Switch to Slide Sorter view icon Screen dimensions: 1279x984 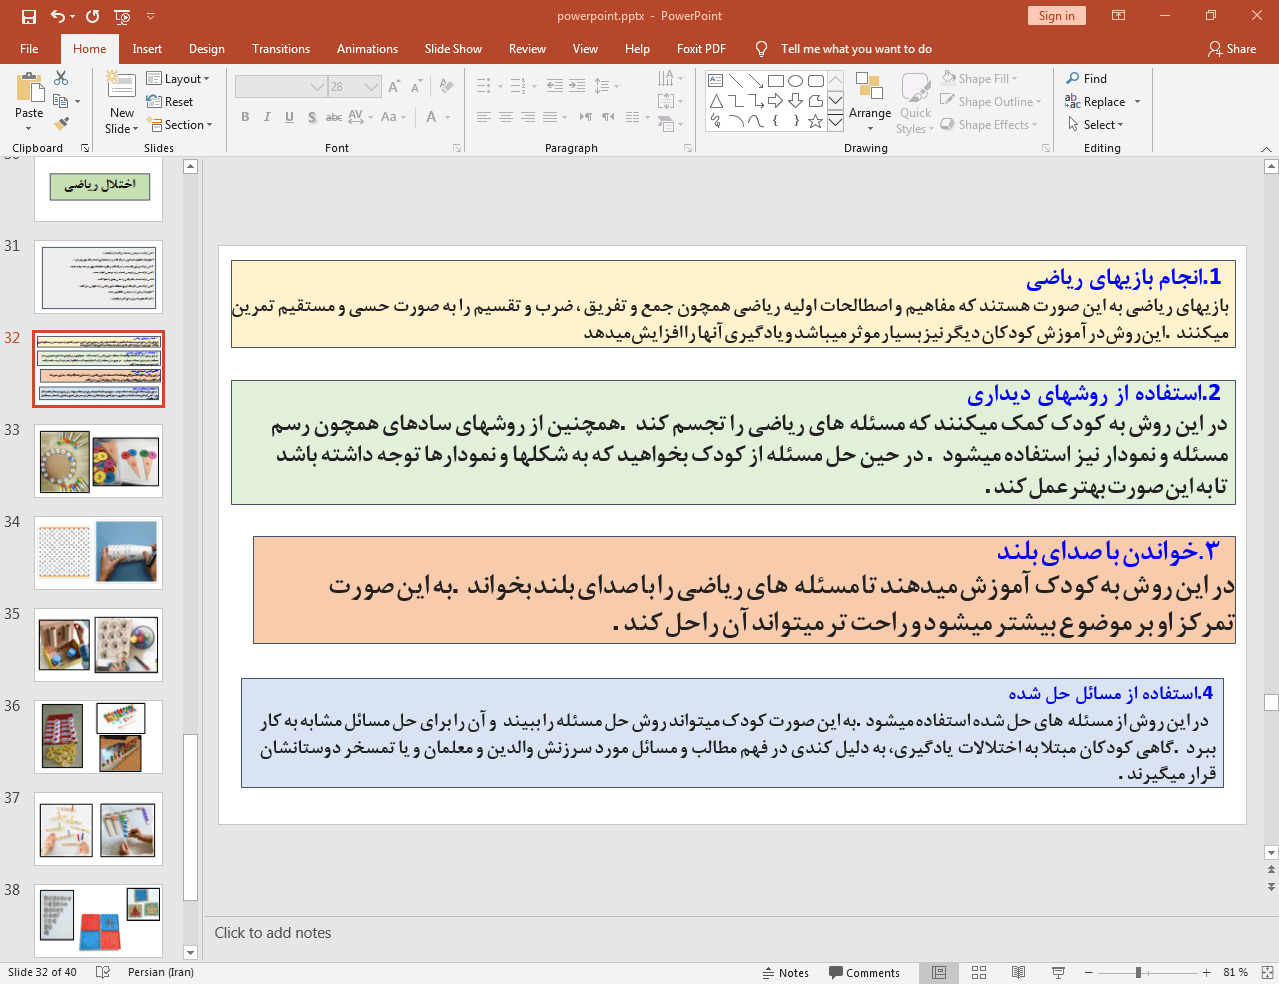[x=979, y=972]
